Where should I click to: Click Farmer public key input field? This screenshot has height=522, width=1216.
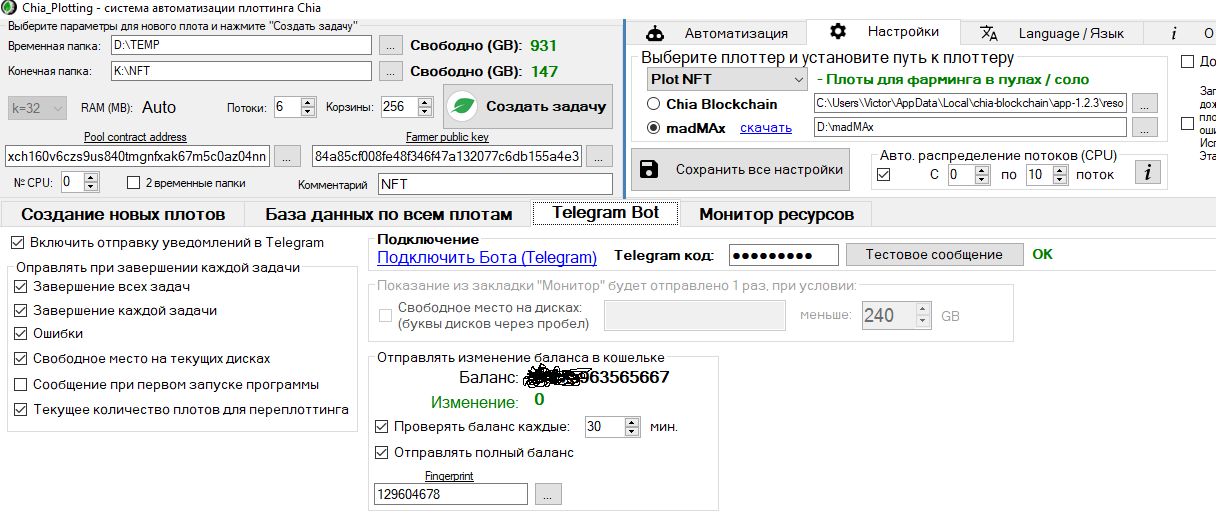(x=446, y=156)
